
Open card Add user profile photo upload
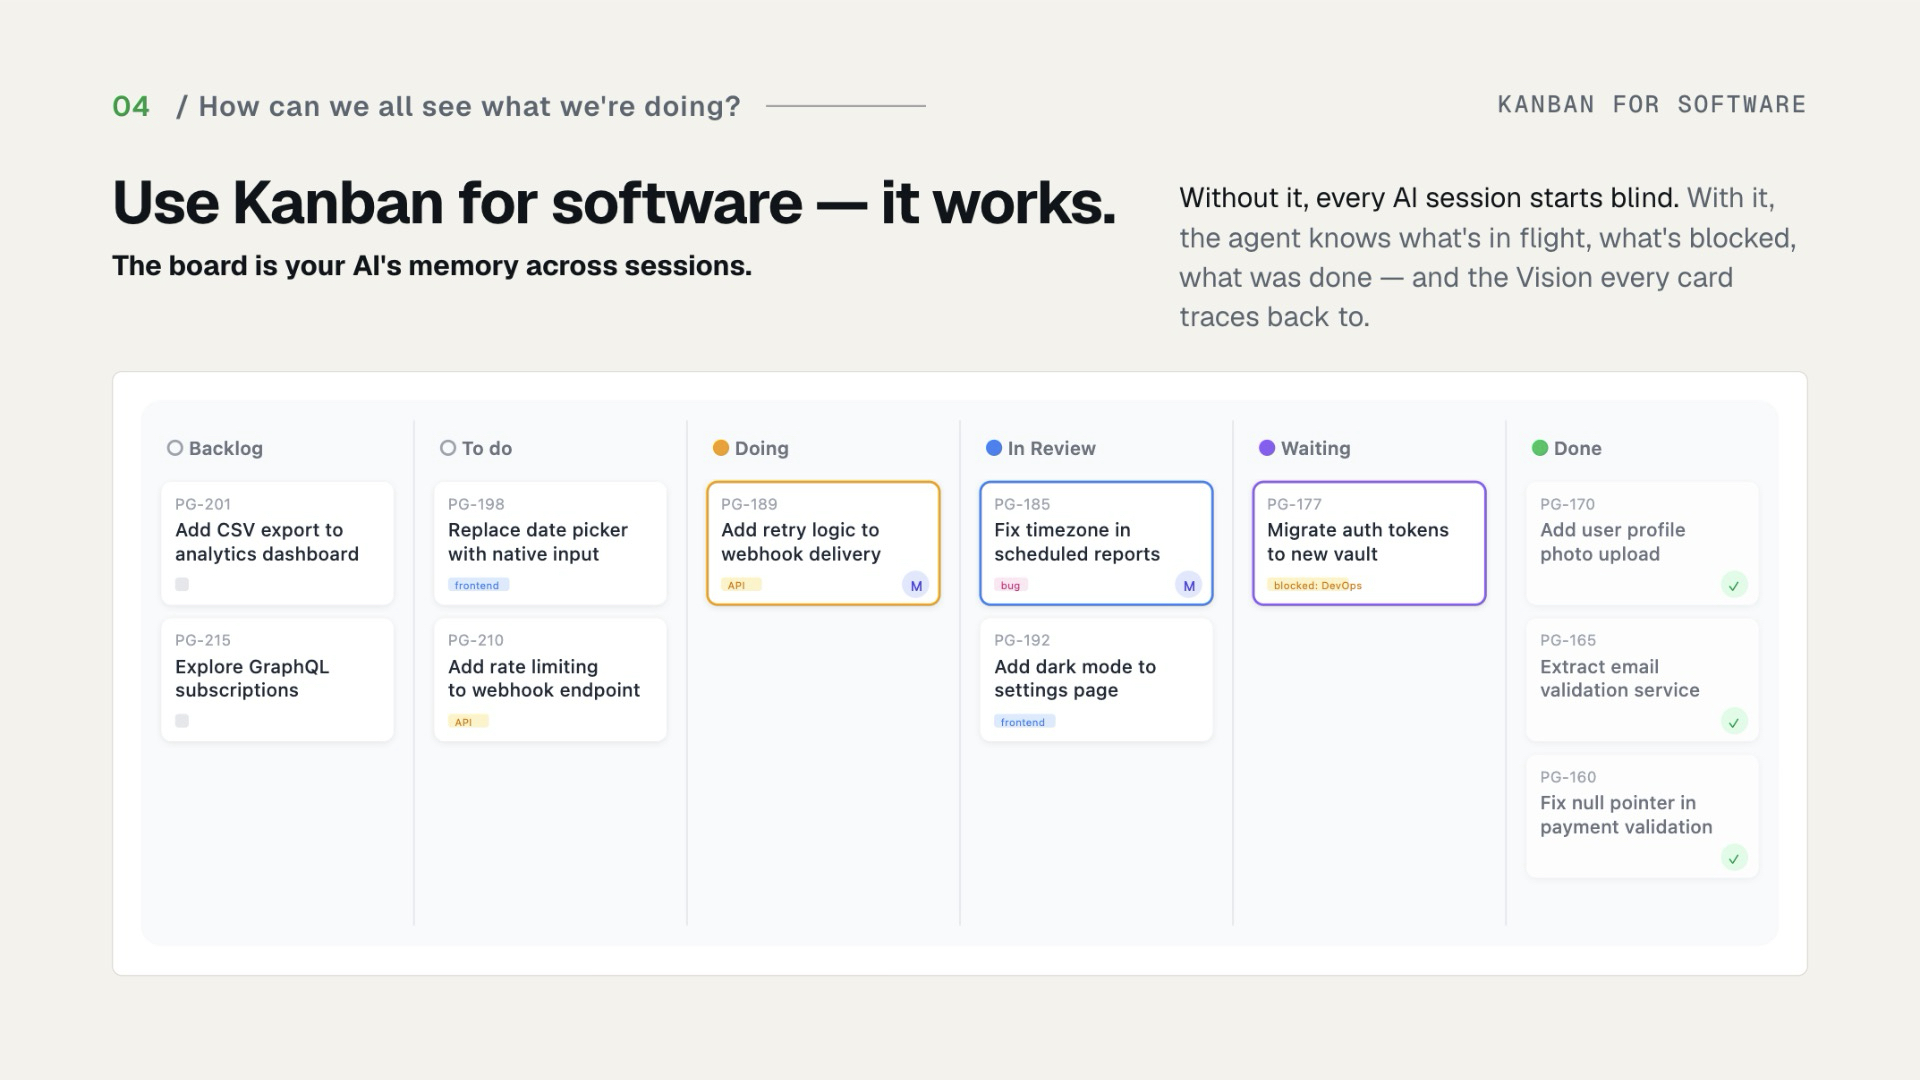(x=1642, y=543)
